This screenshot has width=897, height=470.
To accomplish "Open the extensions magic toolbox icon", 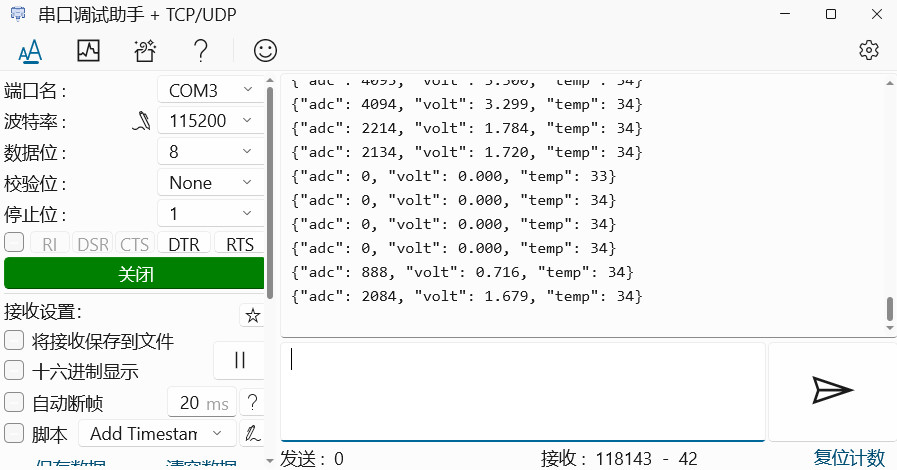I will pos(145,51).
